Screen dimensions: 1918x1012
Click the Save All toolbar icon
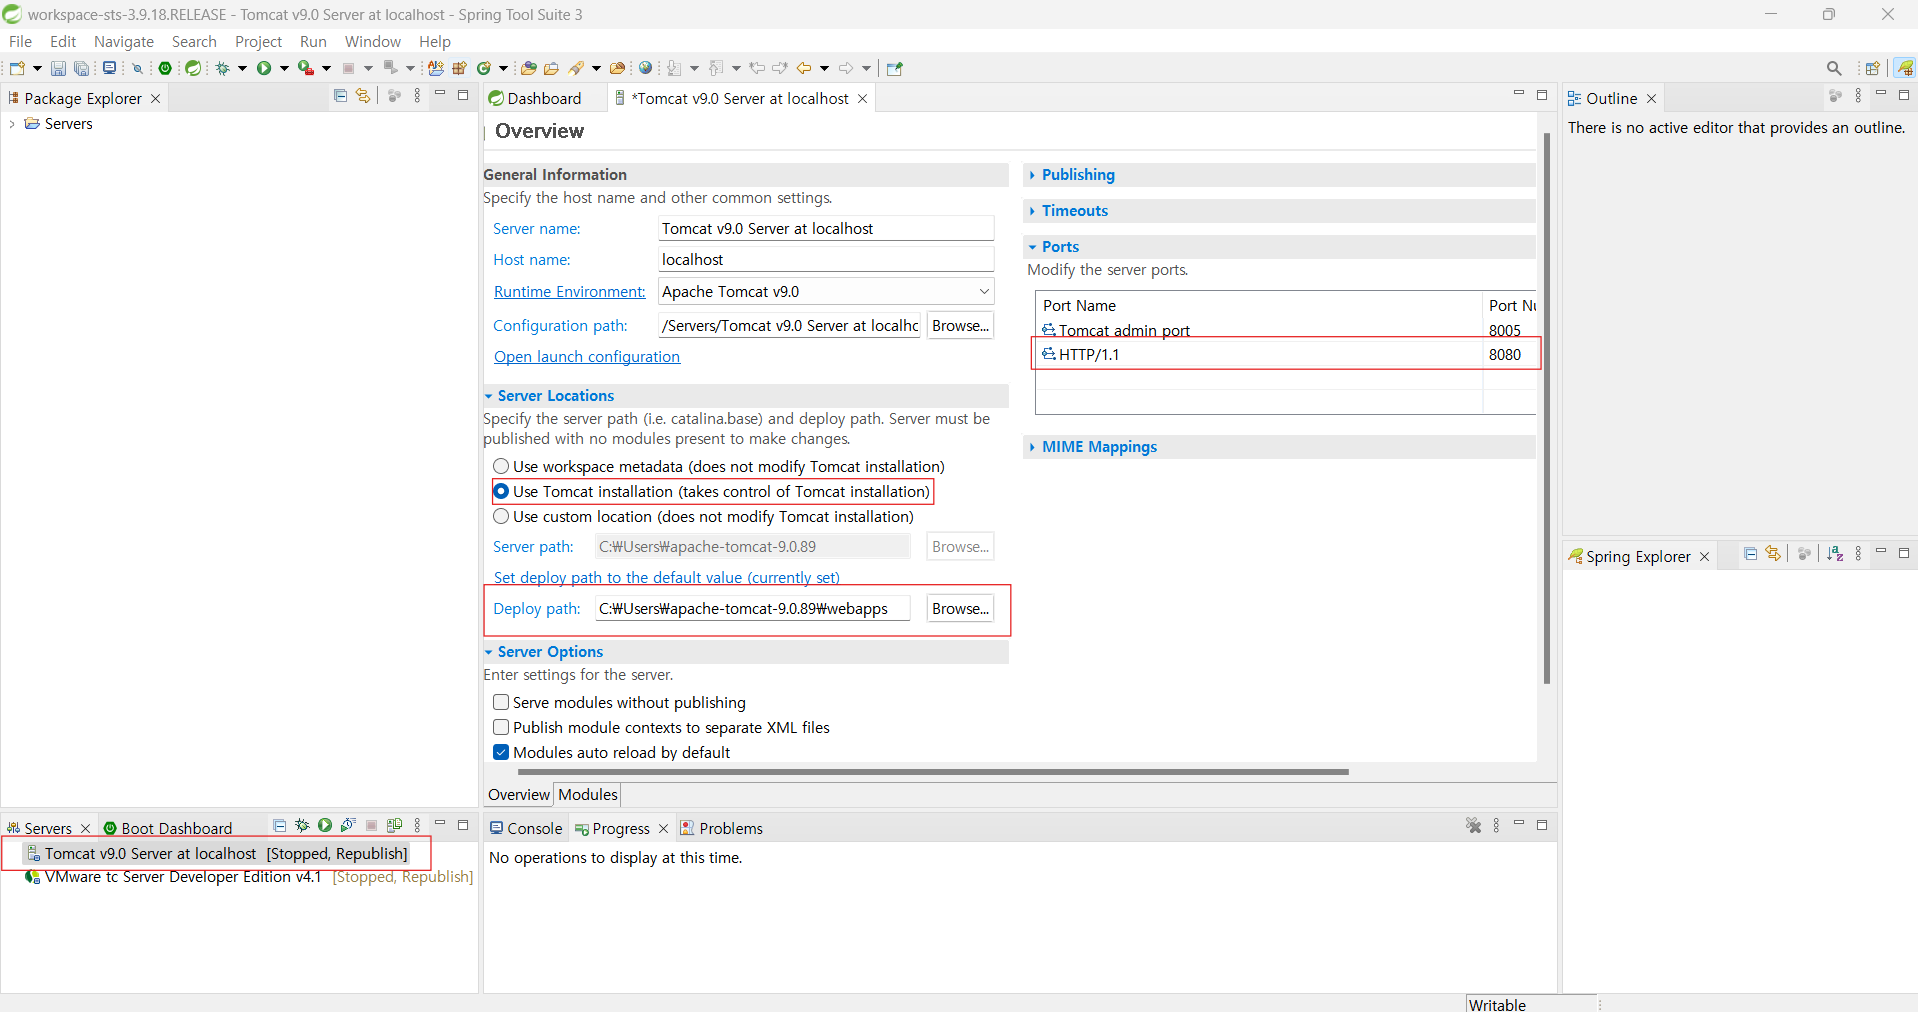(x=82, y=68)
